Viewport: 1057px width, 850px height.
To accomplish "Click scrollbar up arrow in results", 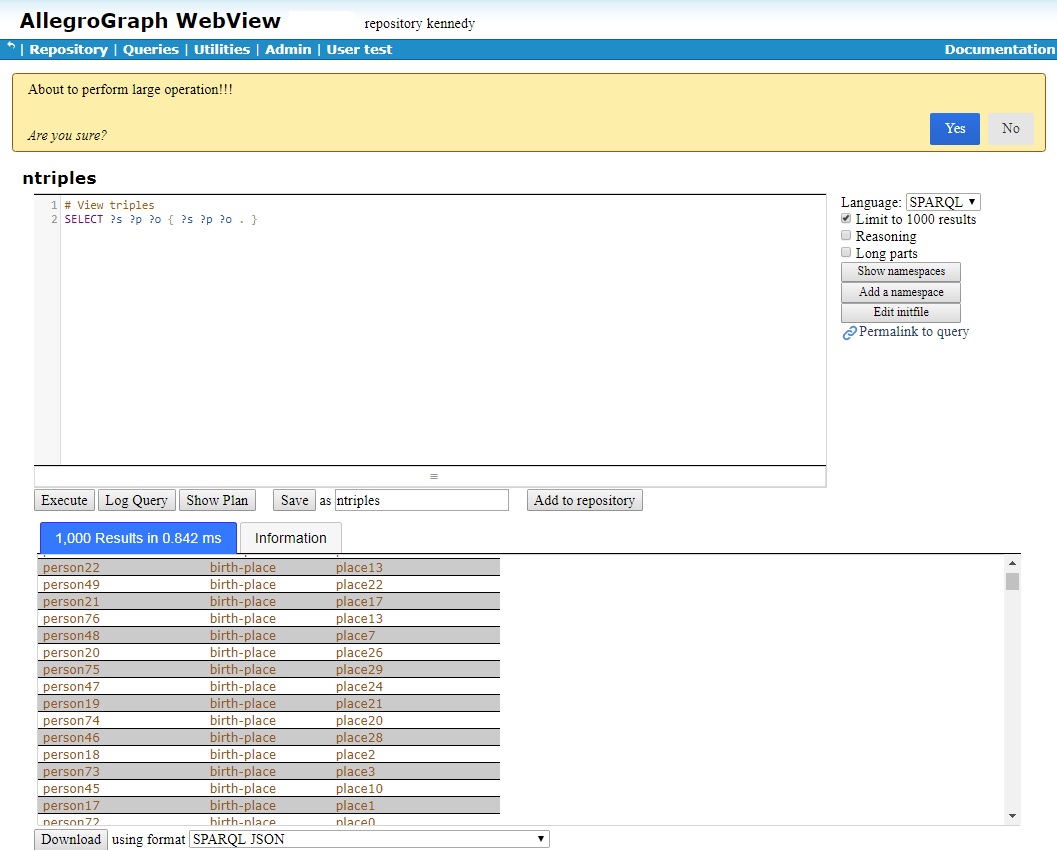I will tap(1012, 564).
